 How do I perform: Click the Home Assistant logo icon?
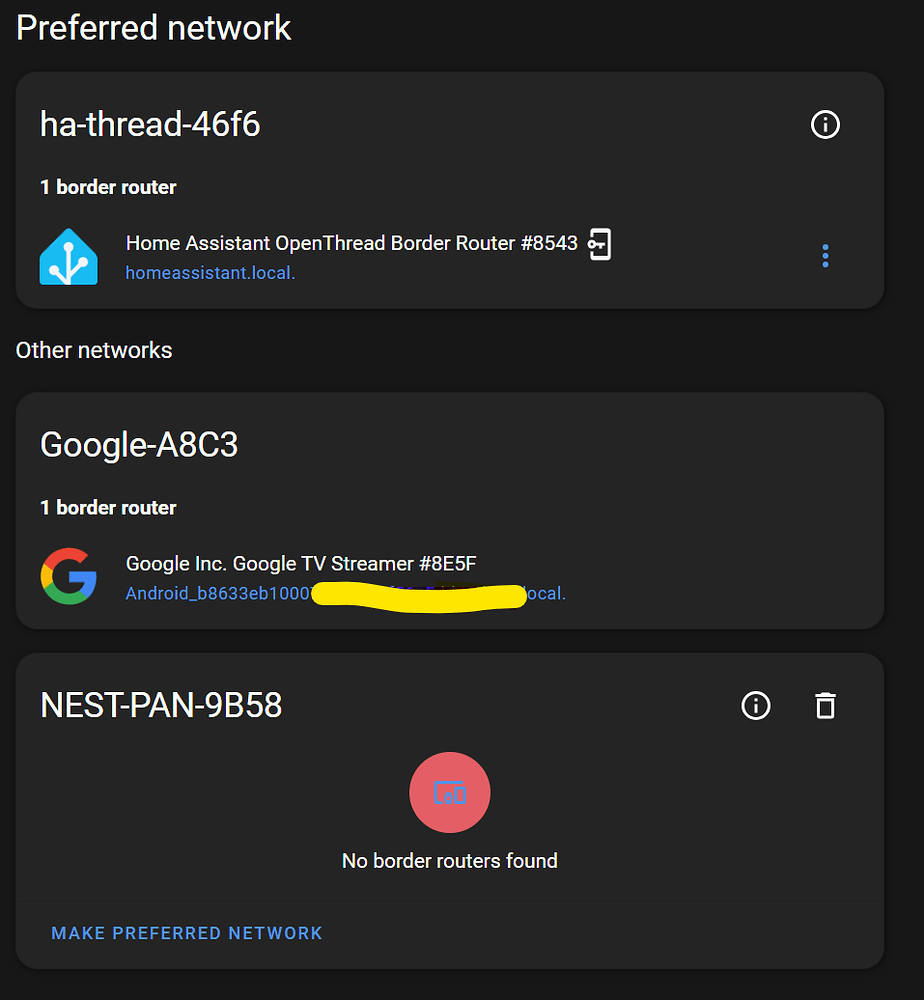pos(68,256)
